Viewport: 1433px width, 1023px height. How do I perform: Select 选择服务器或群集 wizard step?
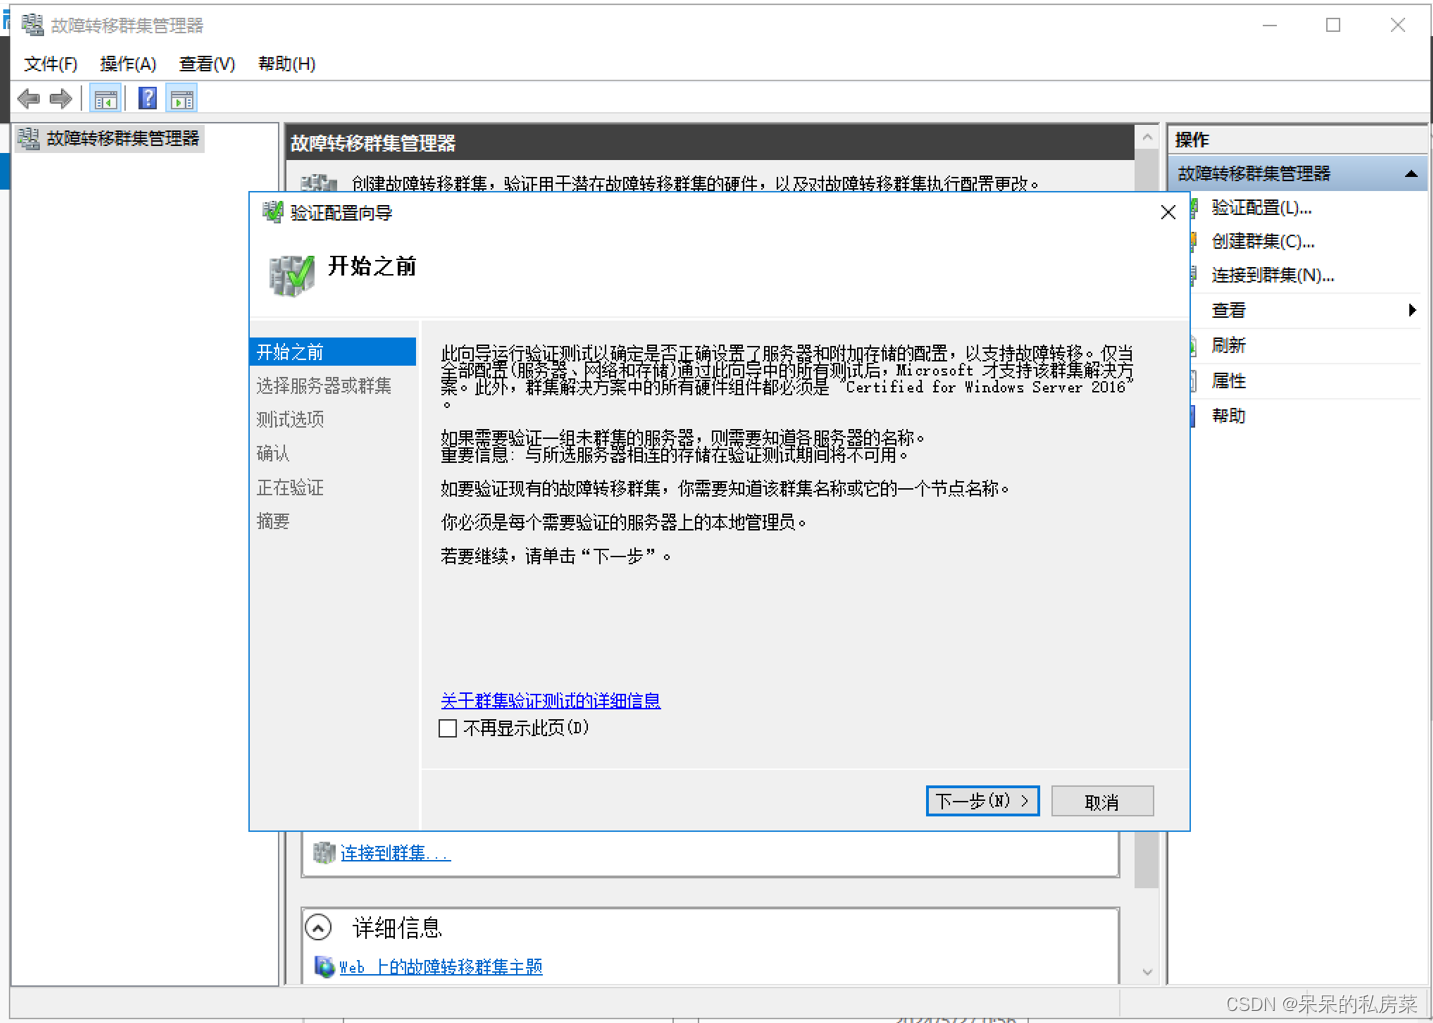pos(324,386)
